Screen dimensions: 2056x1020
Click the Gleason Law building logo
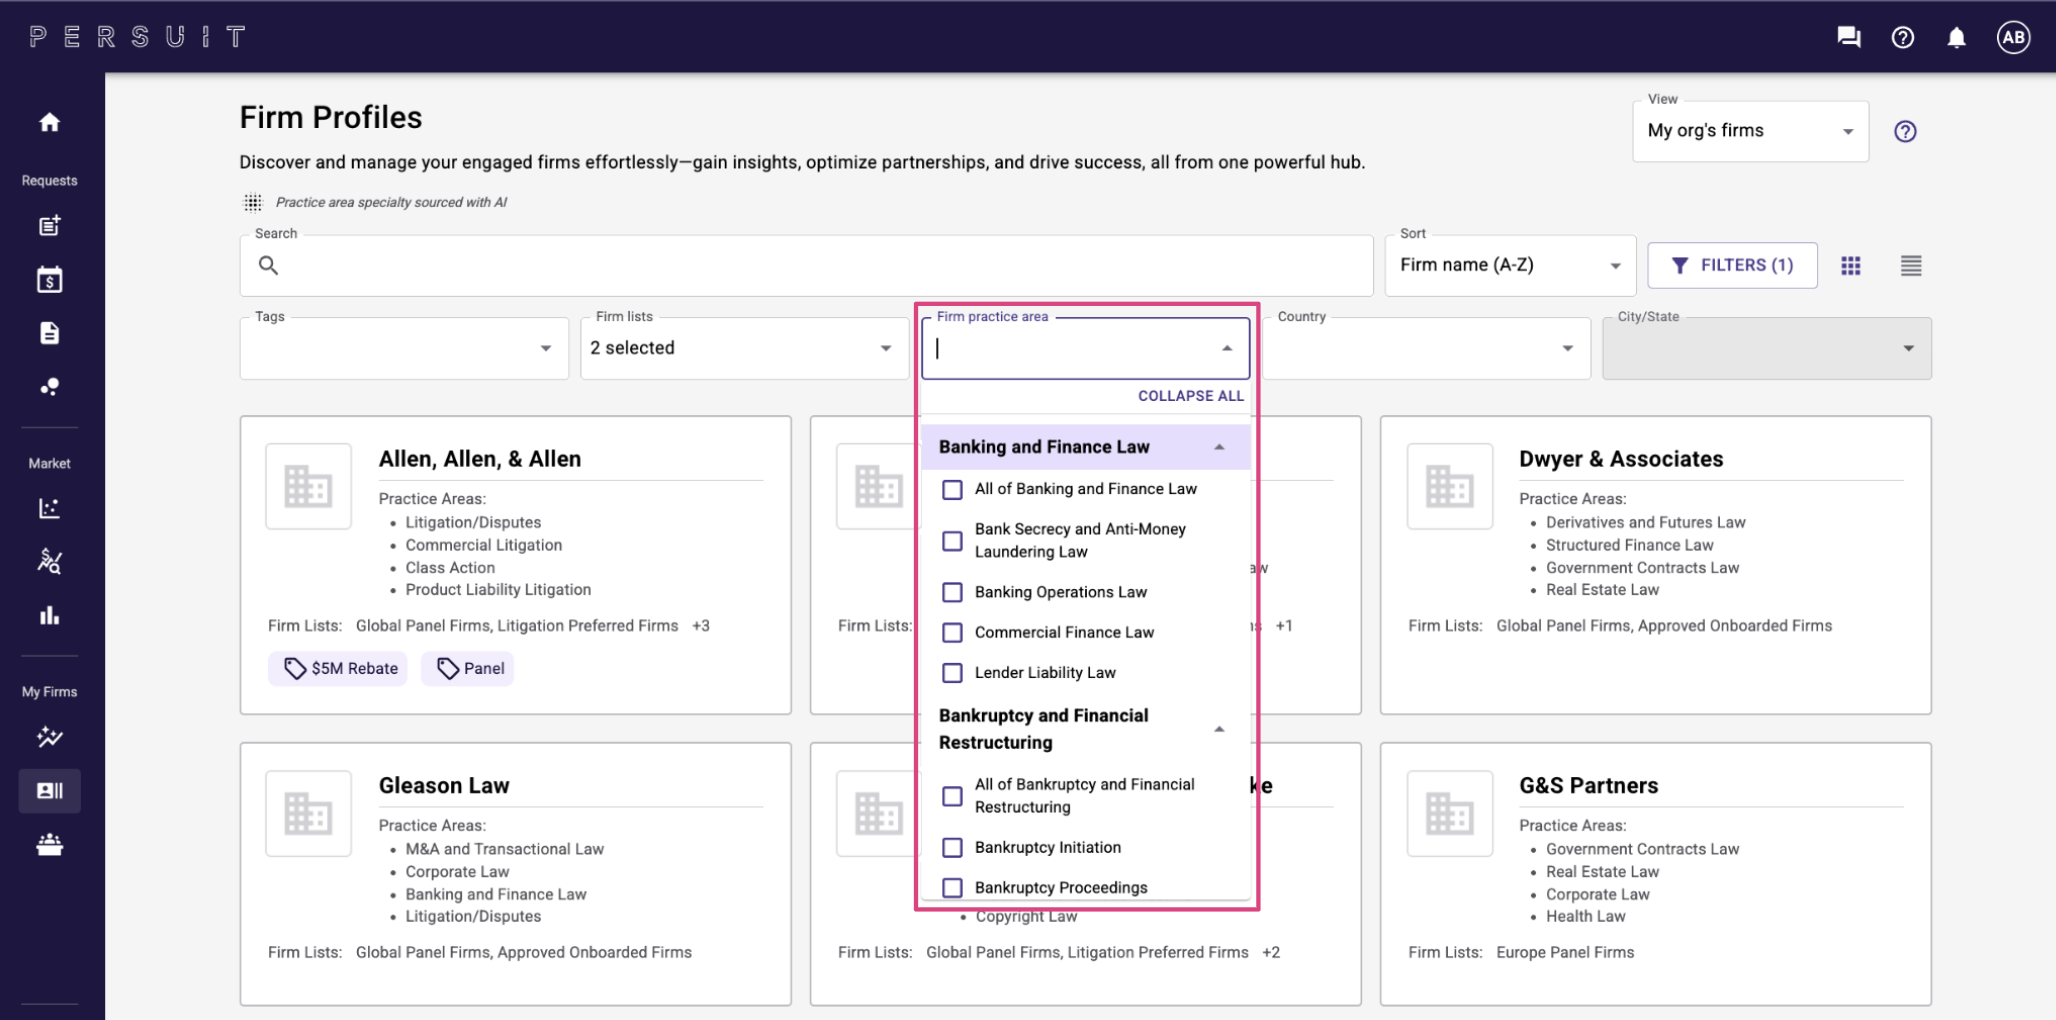click(x=308, y=813)
